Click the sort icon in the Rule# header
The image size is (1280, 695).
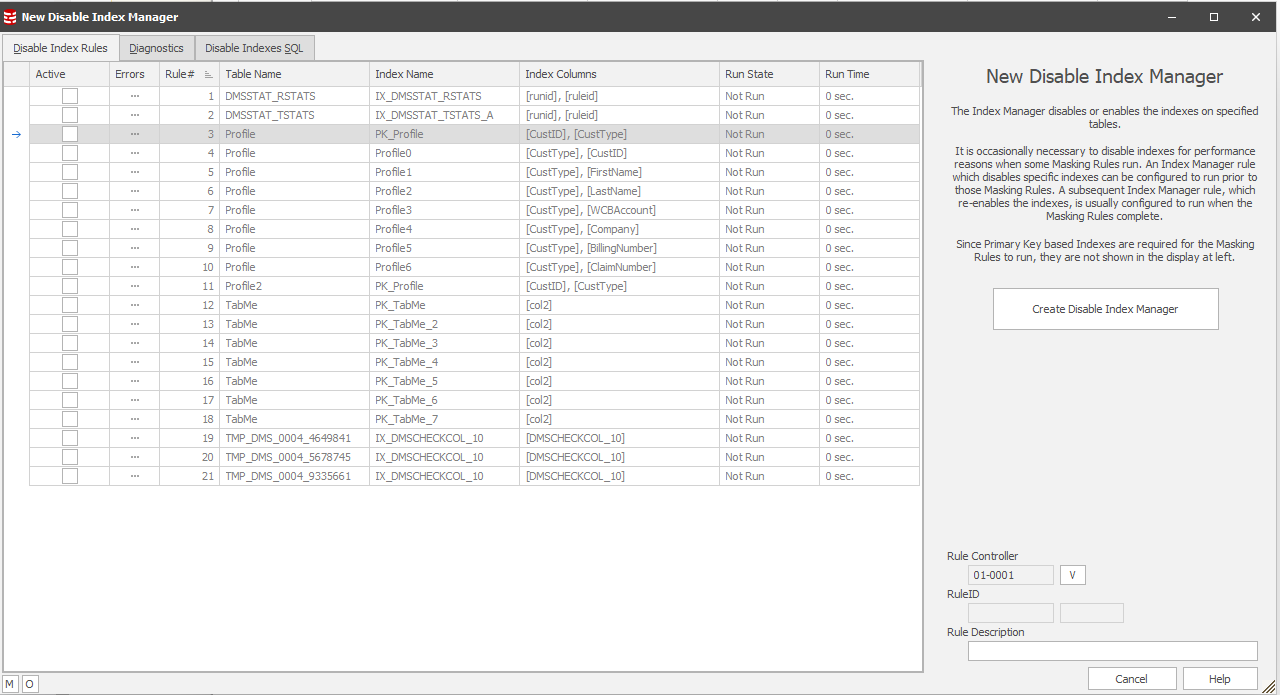point(208,74)
